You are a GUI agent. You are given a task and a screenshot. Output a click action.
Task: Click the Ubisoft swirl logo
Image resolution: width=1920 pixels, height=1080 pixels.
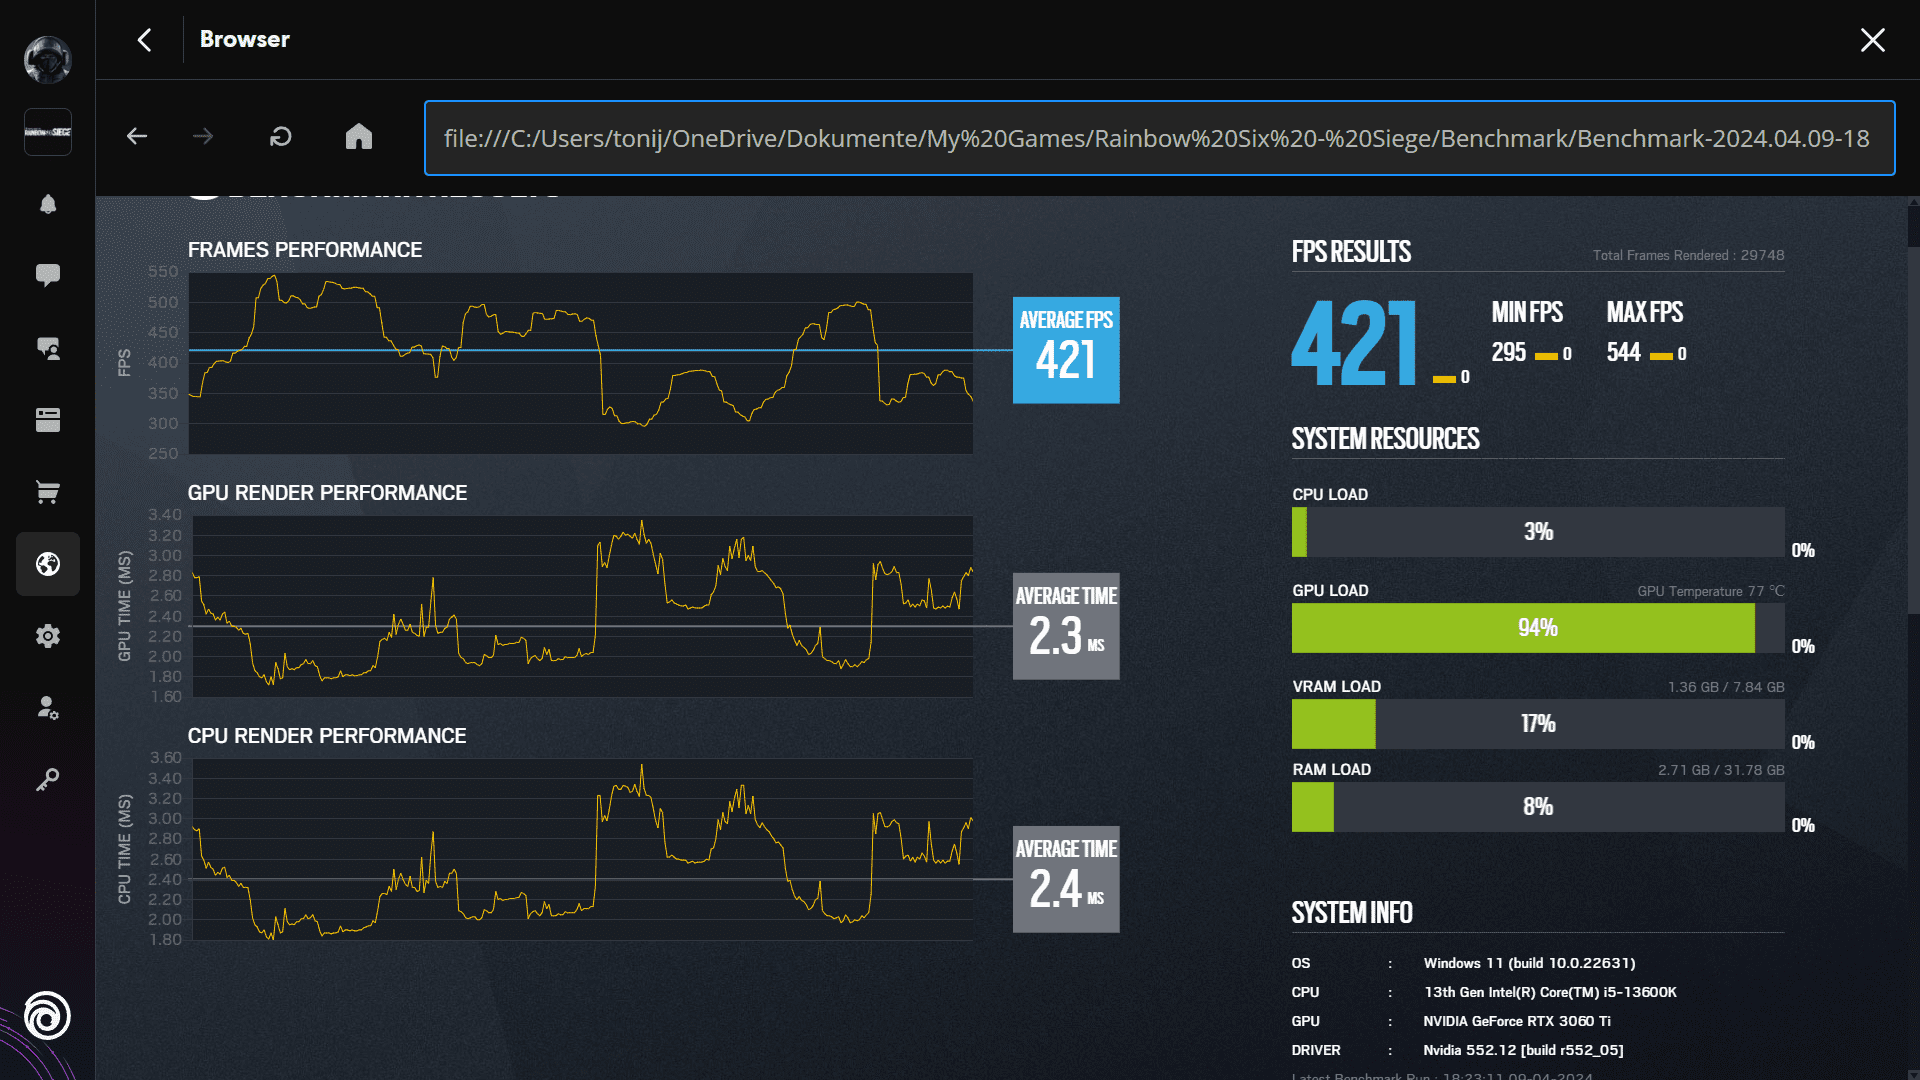(47, 1016)
